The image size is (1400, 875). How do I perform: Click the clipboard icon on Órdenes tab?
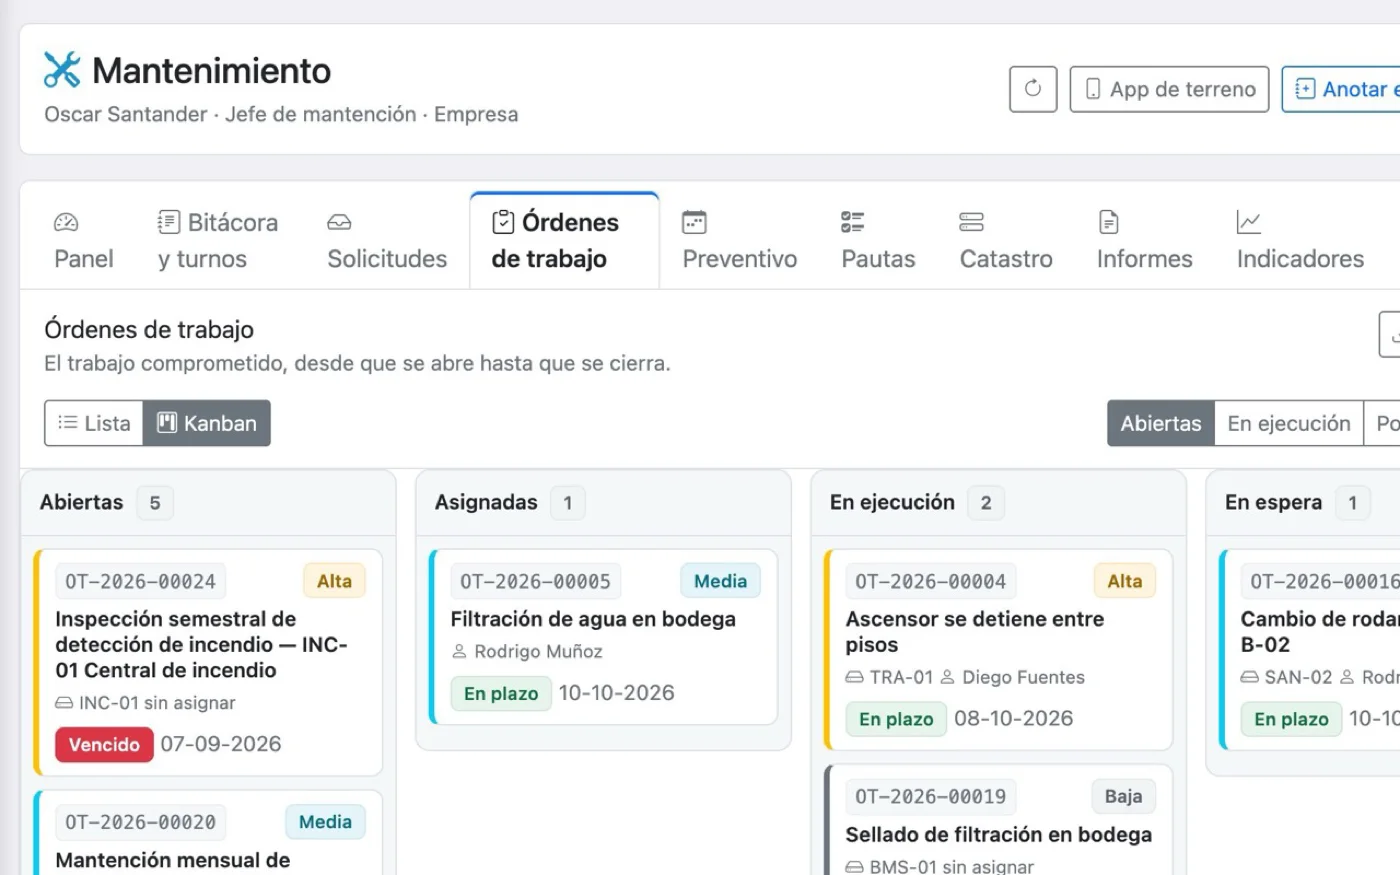(503, 222)
